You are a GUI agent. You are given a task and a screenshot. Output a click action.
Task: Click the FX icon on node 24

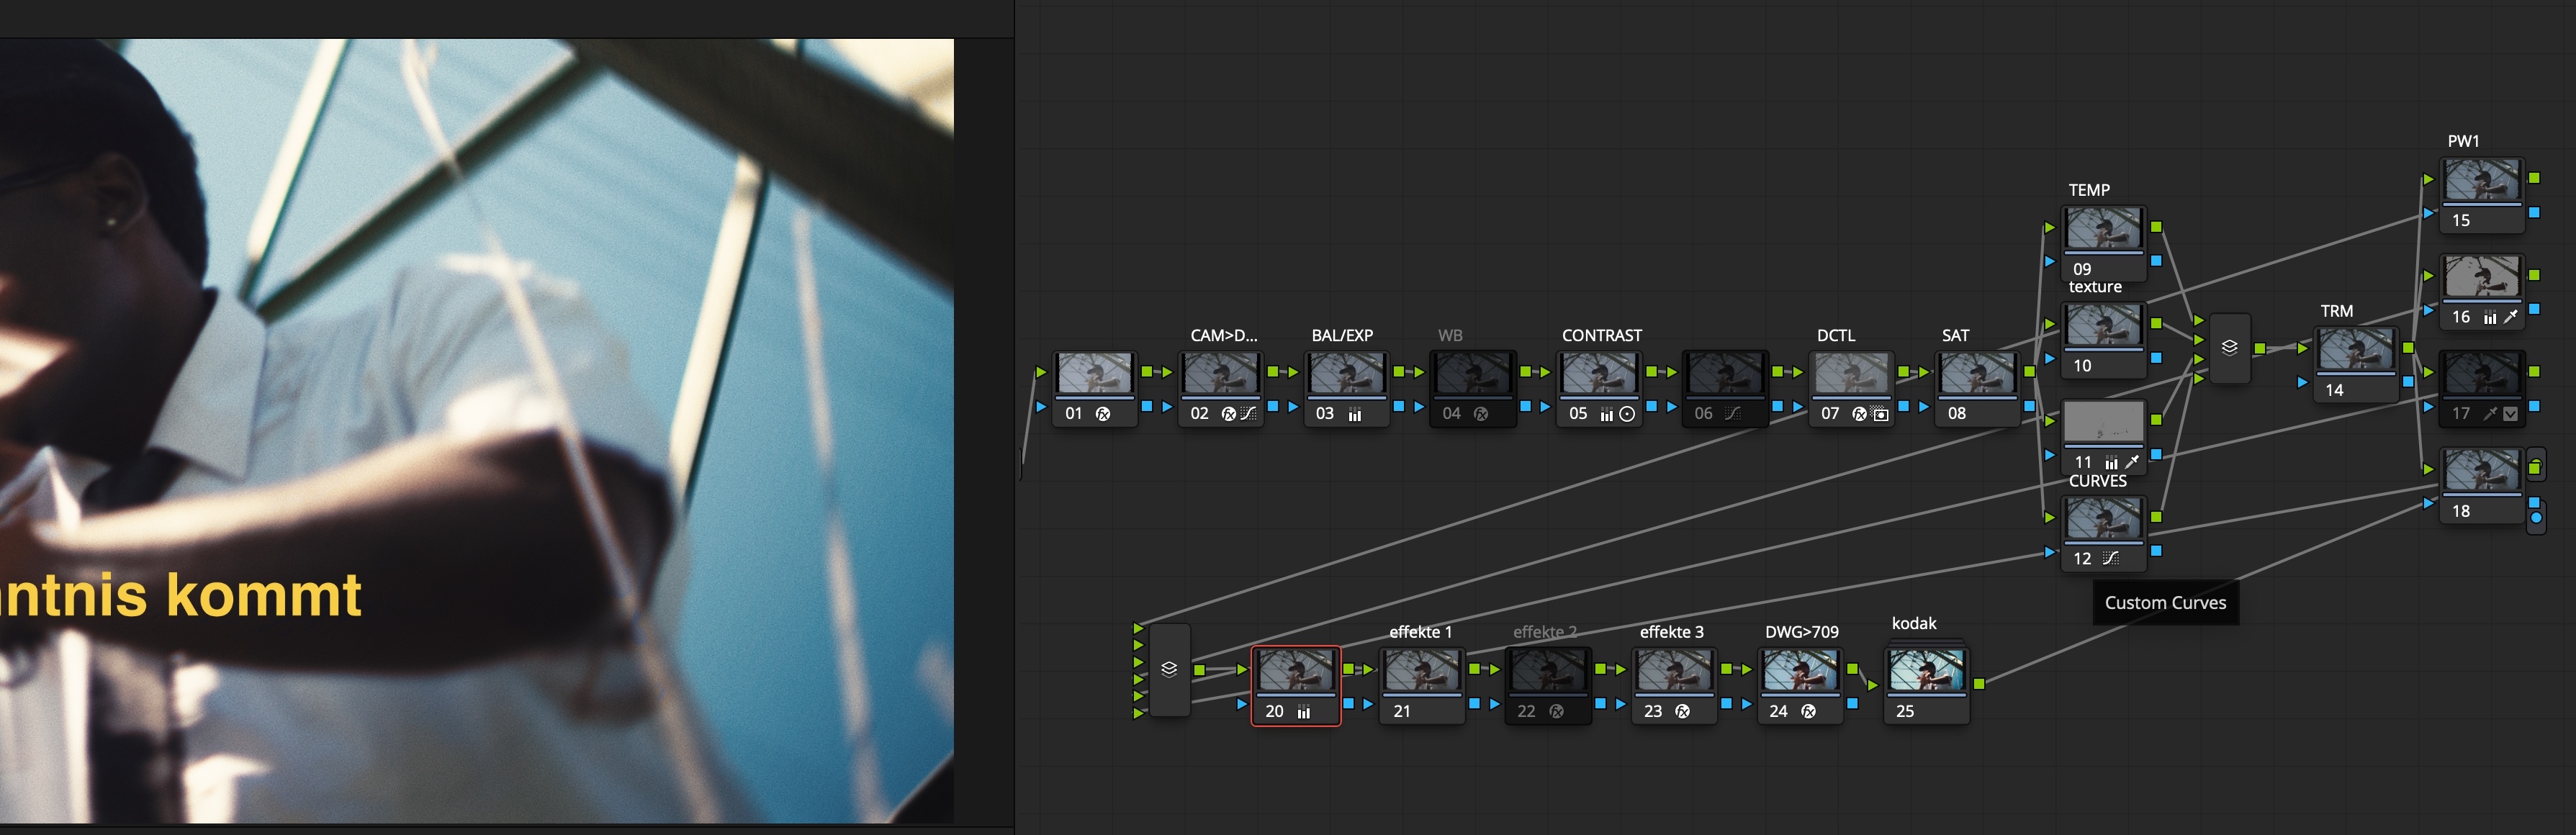tap(1808, 711)
